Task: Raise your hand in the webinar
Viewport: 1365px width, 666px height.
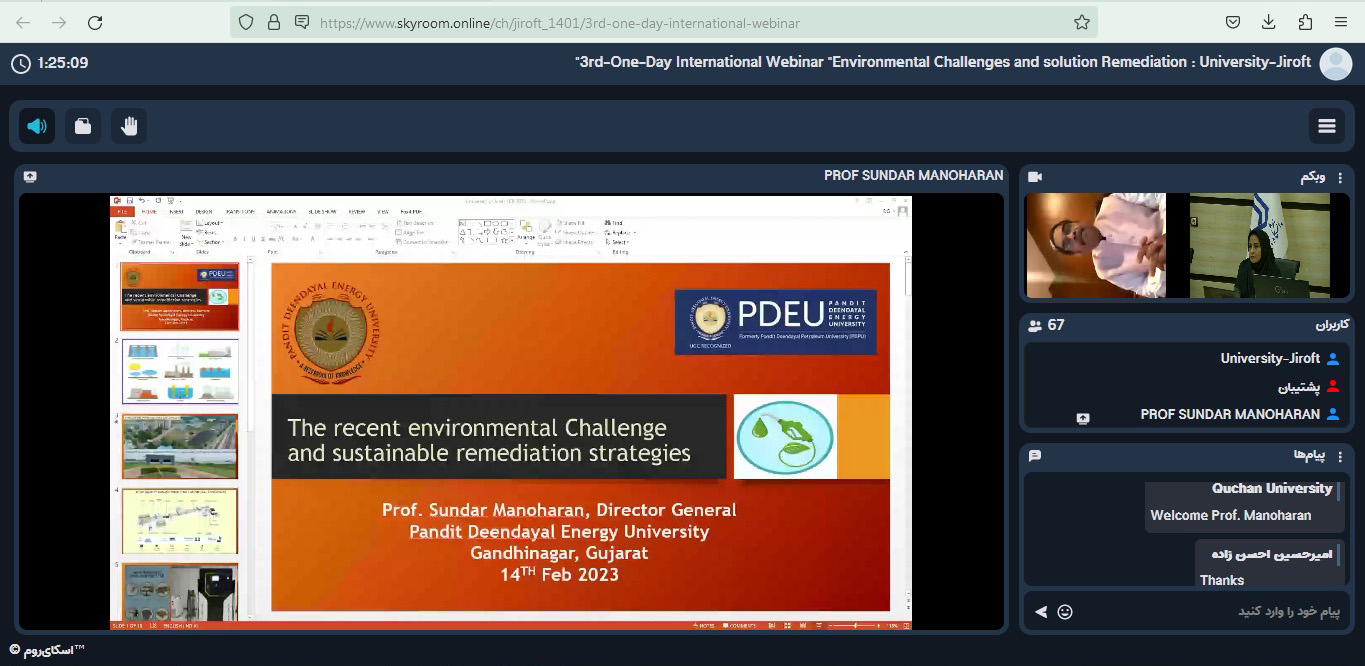Action: click(128, 126)
